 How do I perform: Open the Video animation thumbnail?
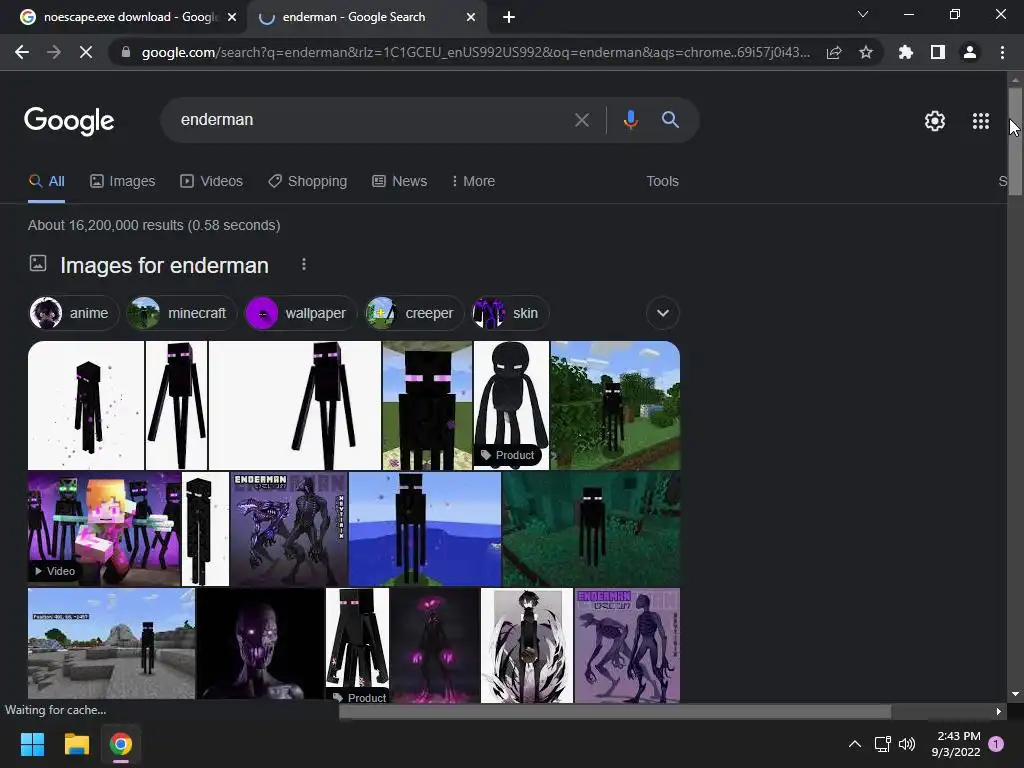point(104,528)
